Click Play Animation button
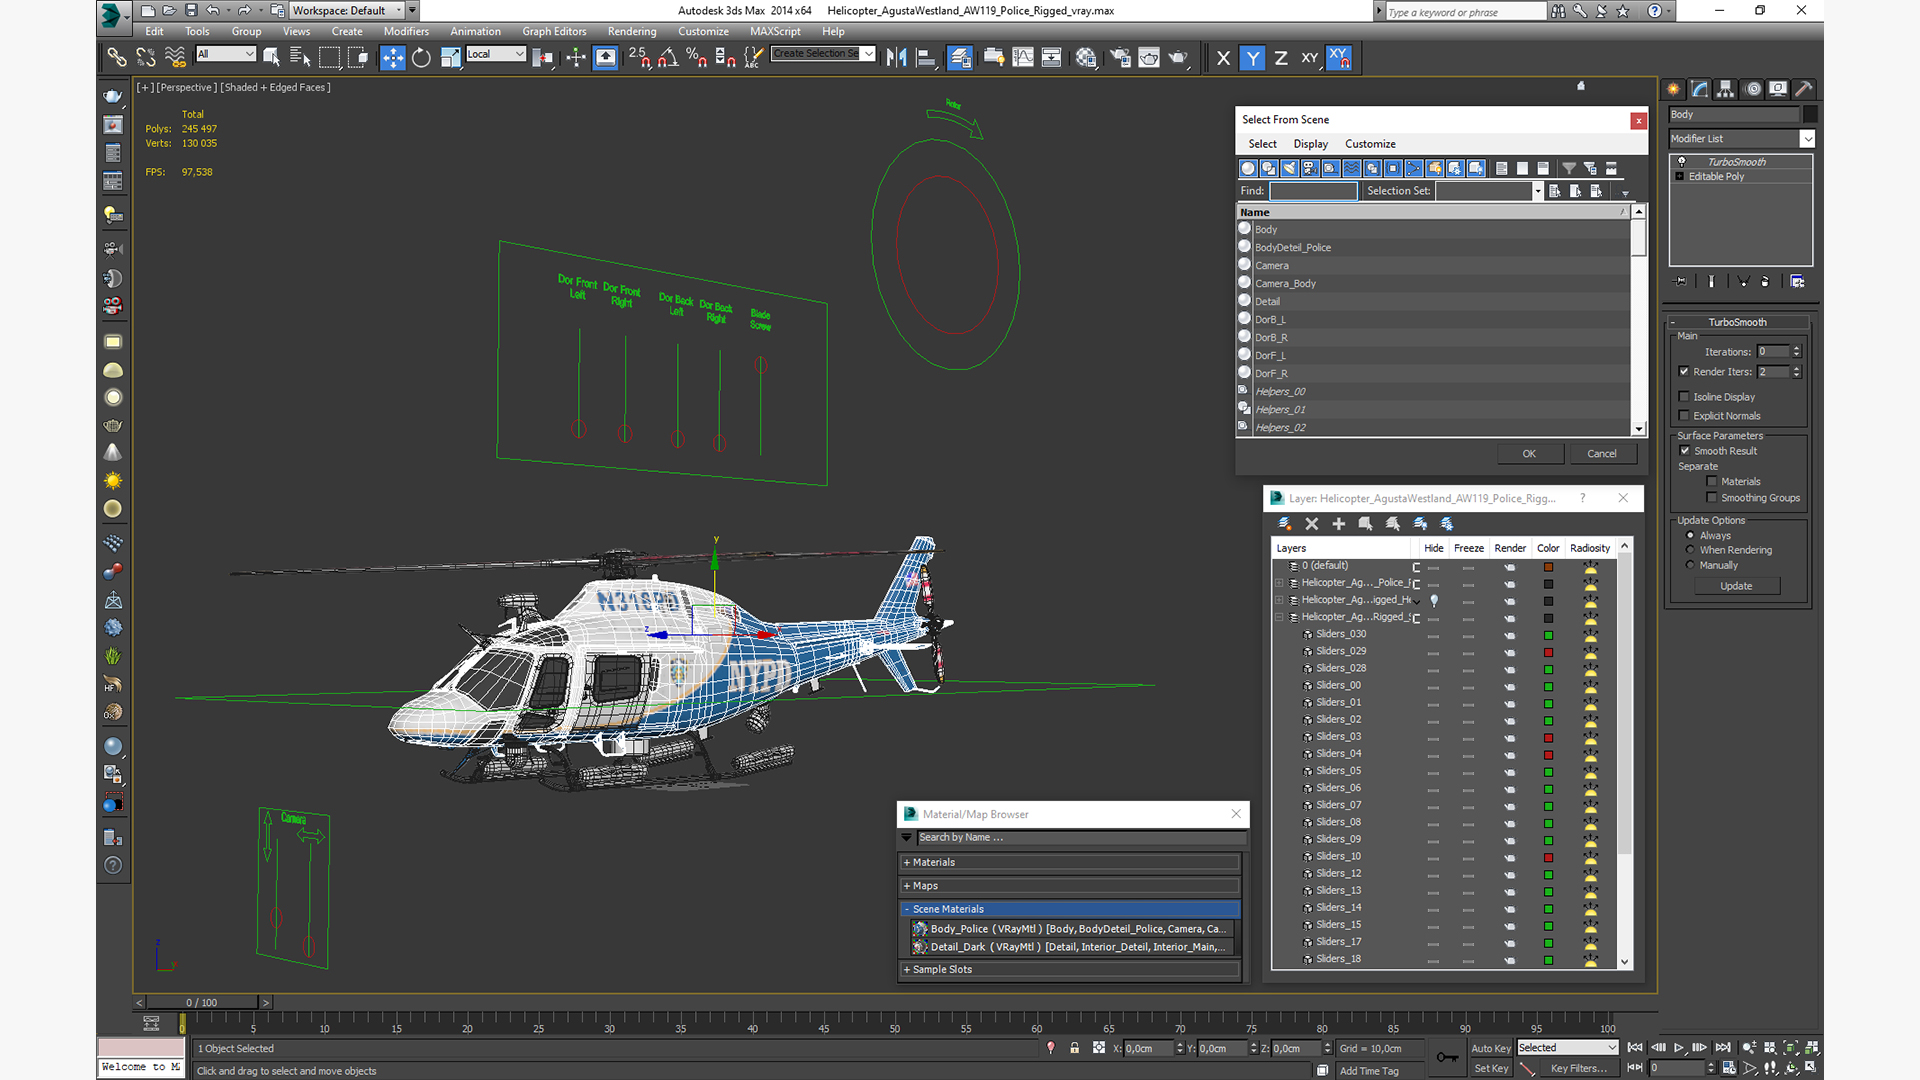 coord(1679,1048)
